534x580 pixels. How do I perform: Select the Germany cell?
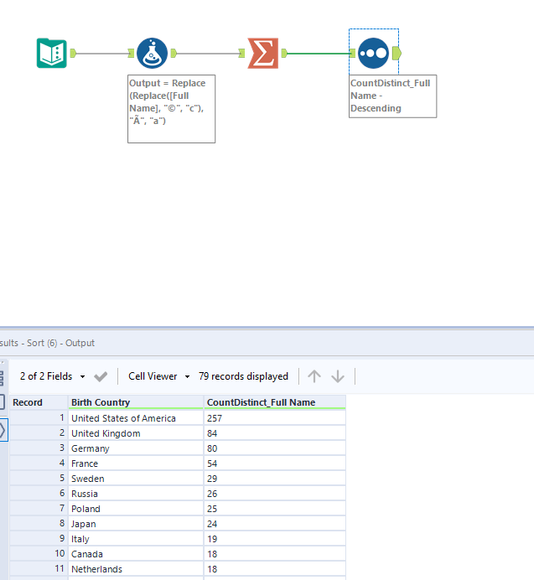pyautogui.click(x=136, y=448)
